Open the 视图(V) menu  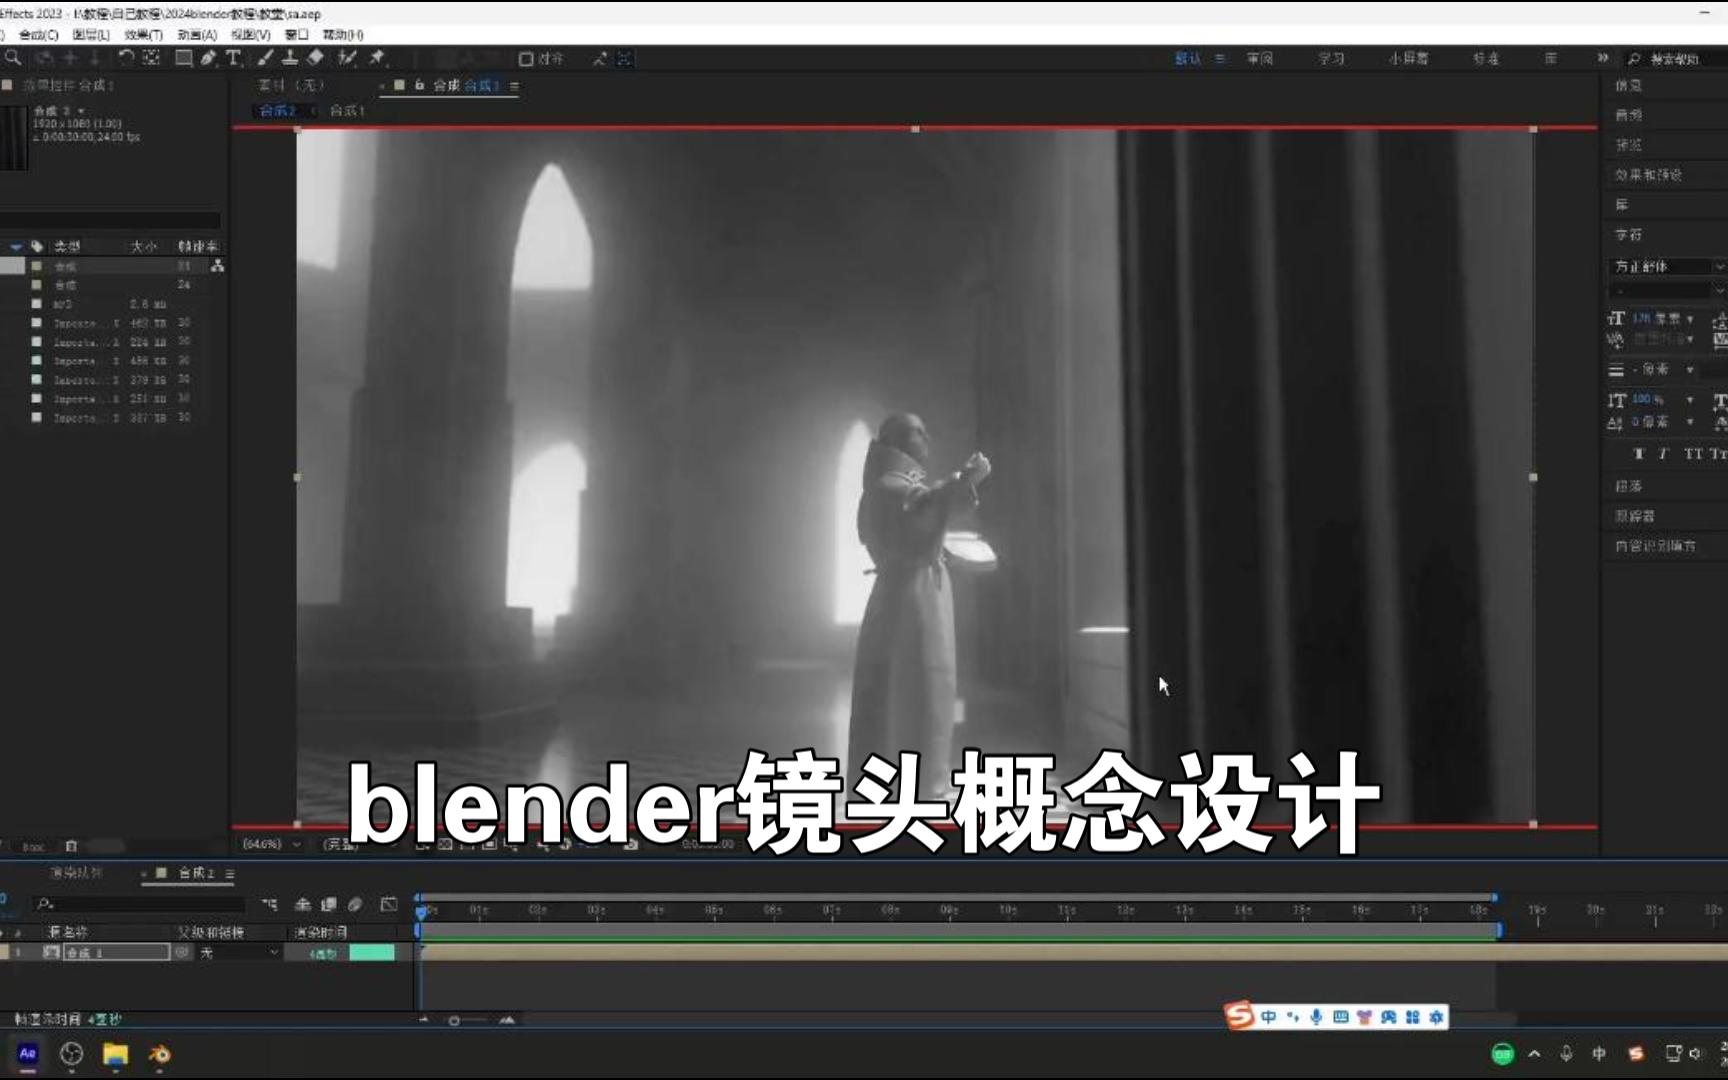click(x=251, y=34)
